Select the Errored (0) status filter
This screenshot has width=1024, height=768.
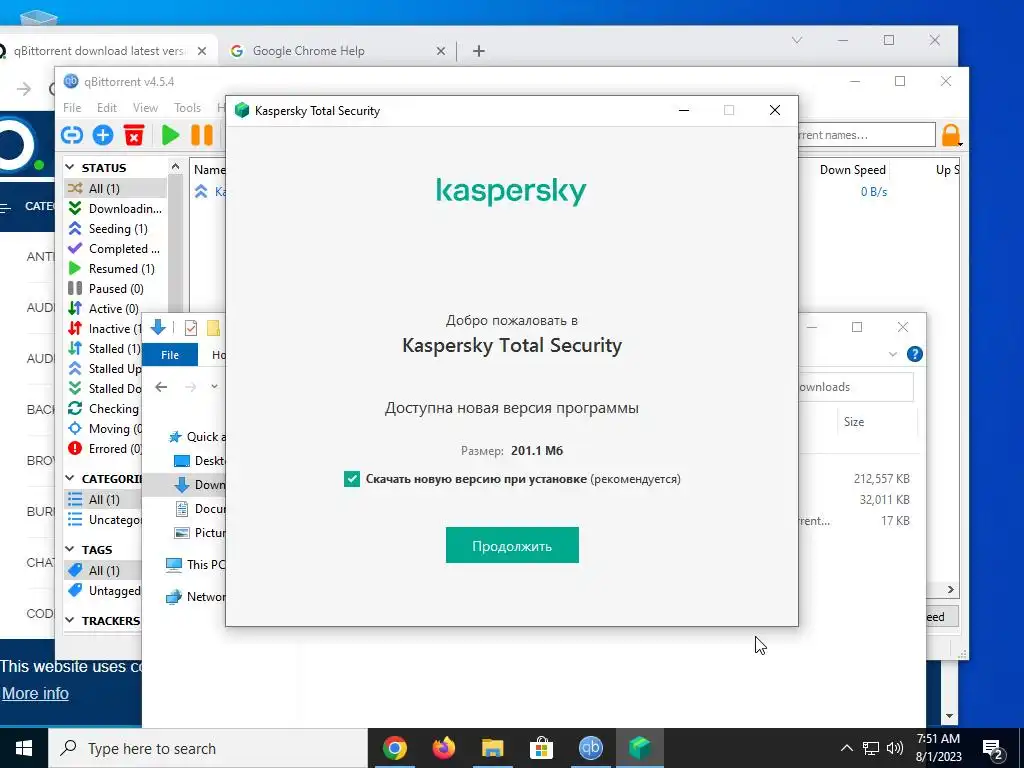click(104, 449)
